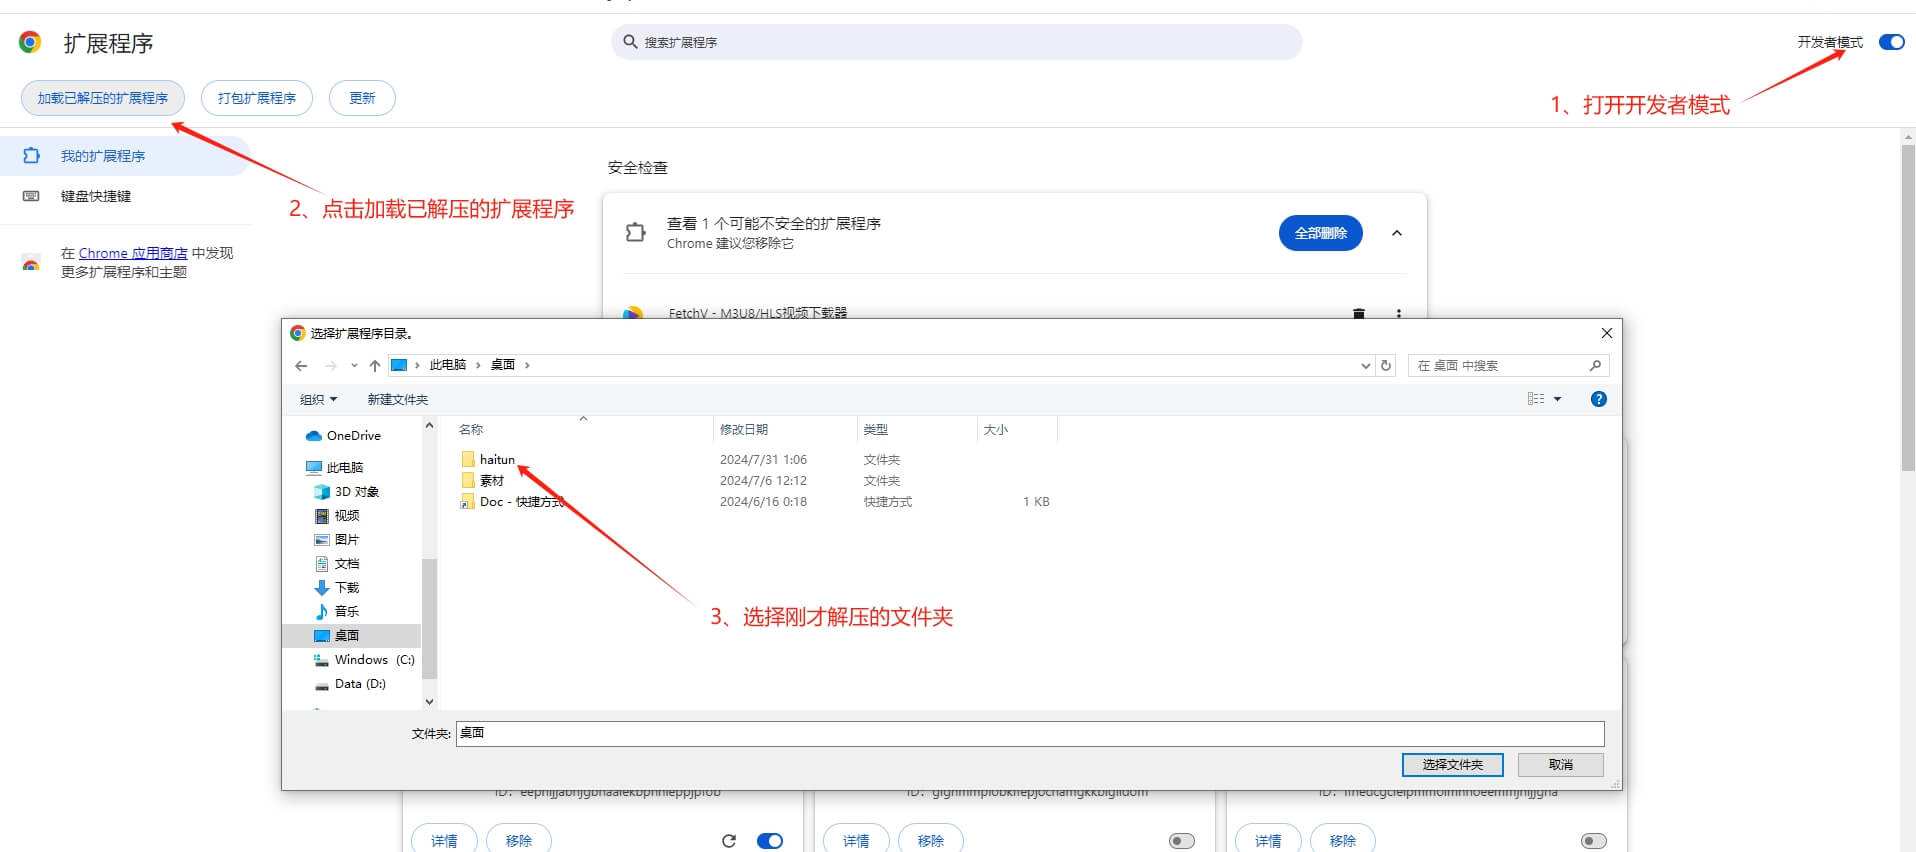Open the address bar path dropdown
The height and width of the screenshot is (852, 1916).
pyautogui.click(x=1365, y=366)
